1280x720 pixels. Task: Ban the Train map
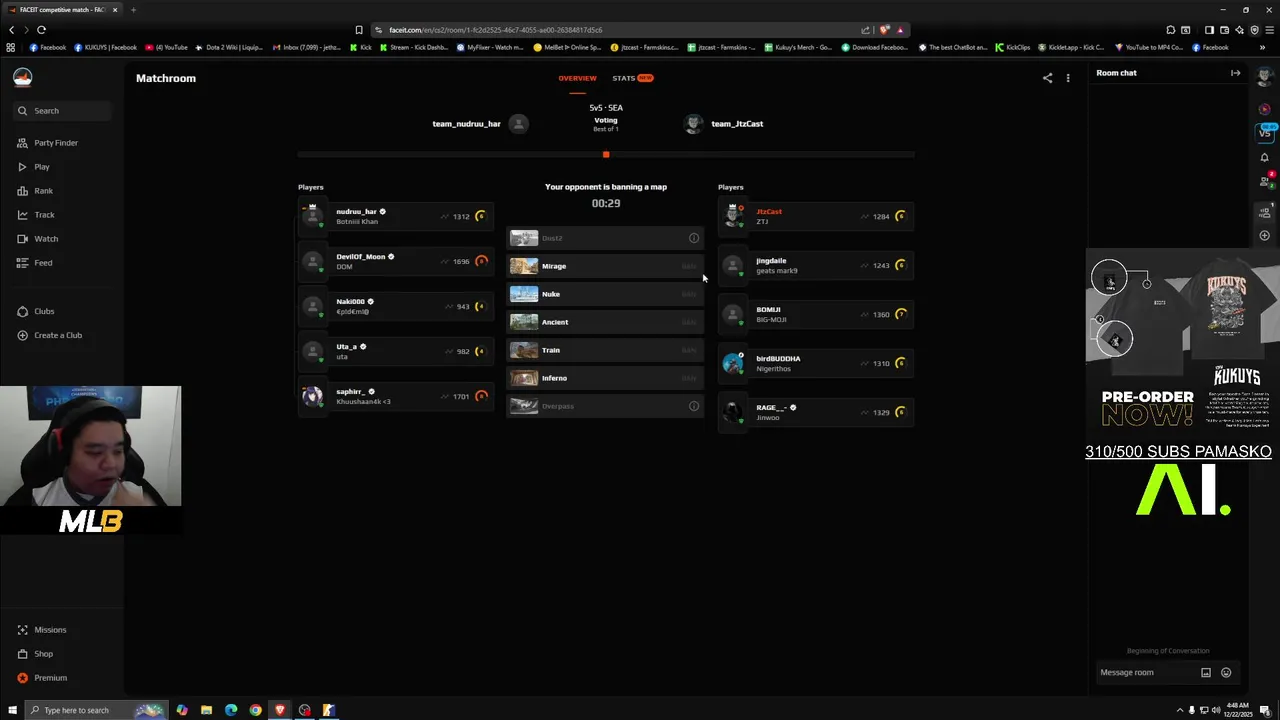pos(688,350)
